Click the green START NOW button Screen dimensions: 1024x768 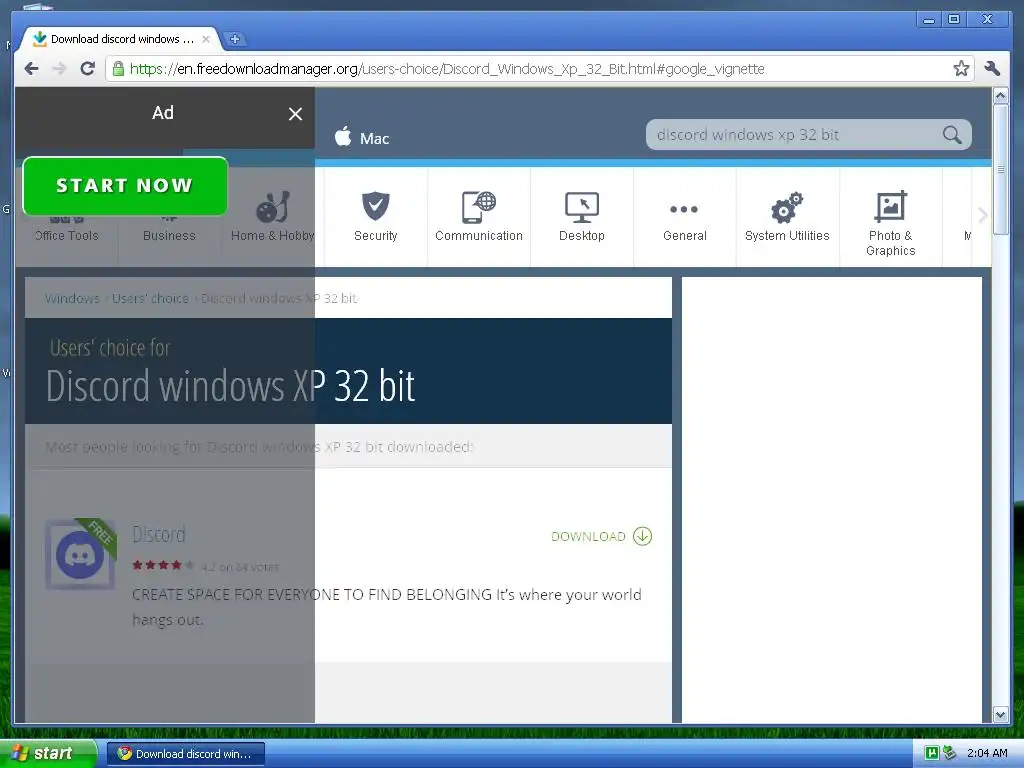[x=125, y=185]
